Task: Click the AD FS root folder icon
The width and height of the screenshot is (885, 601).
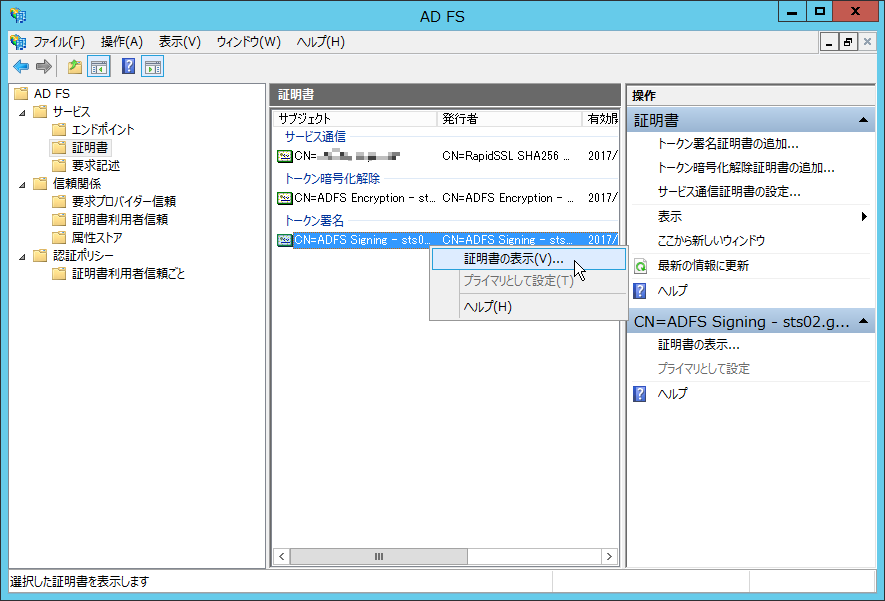Action: [21, 93]
